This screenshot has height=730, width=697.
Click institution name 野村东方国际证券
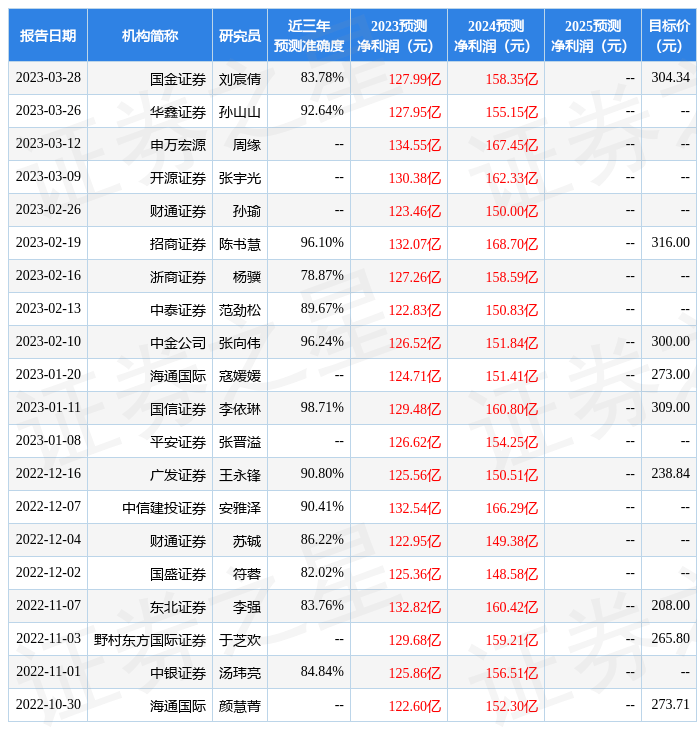click(150, 641)
